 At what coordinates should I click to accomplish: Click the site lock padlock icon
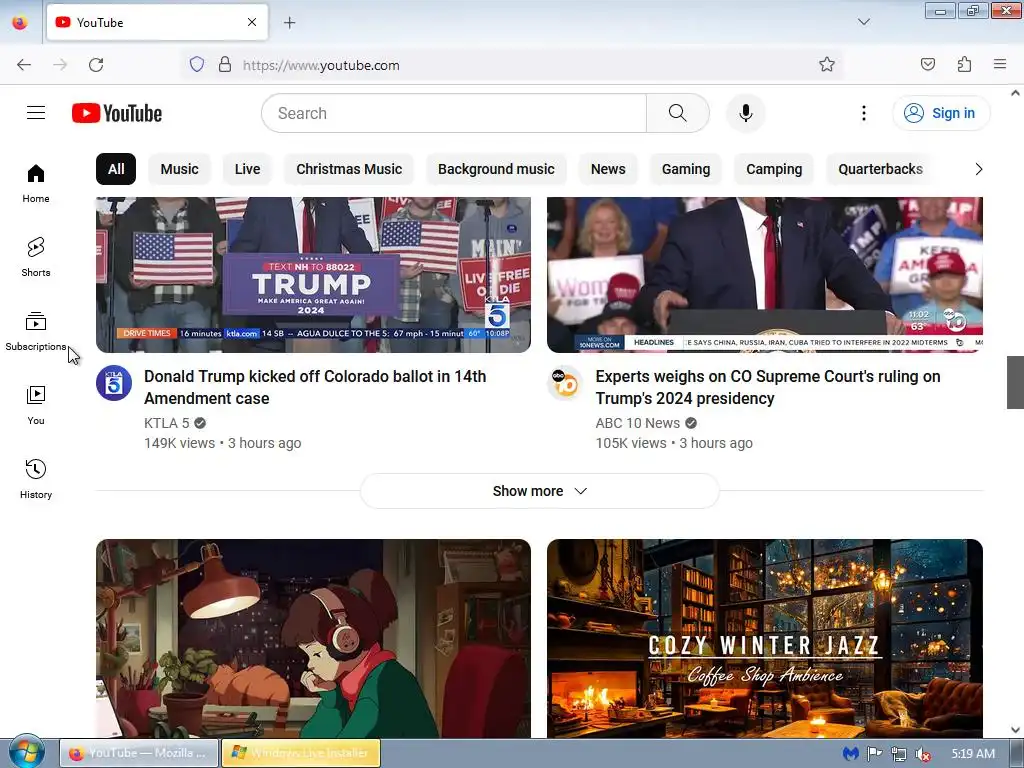coord(225,65)
